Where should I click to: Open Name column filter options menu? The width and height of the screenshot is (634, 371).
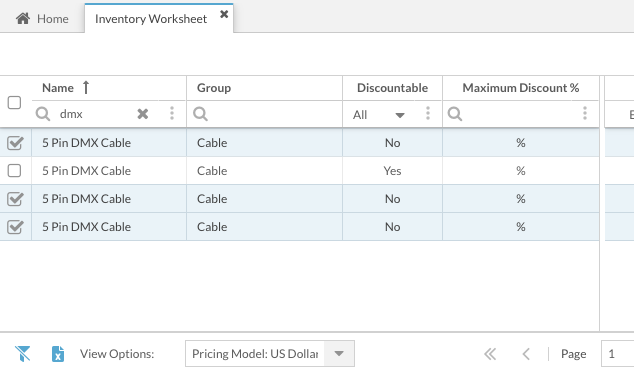(x=172, y=113)
